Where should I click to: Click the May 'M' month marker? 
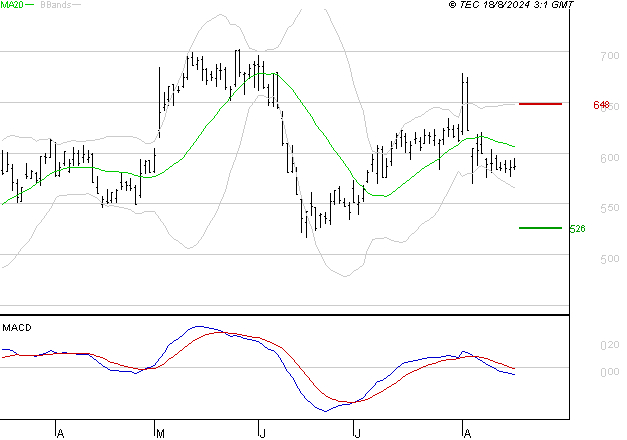click(x=160, y=433)
